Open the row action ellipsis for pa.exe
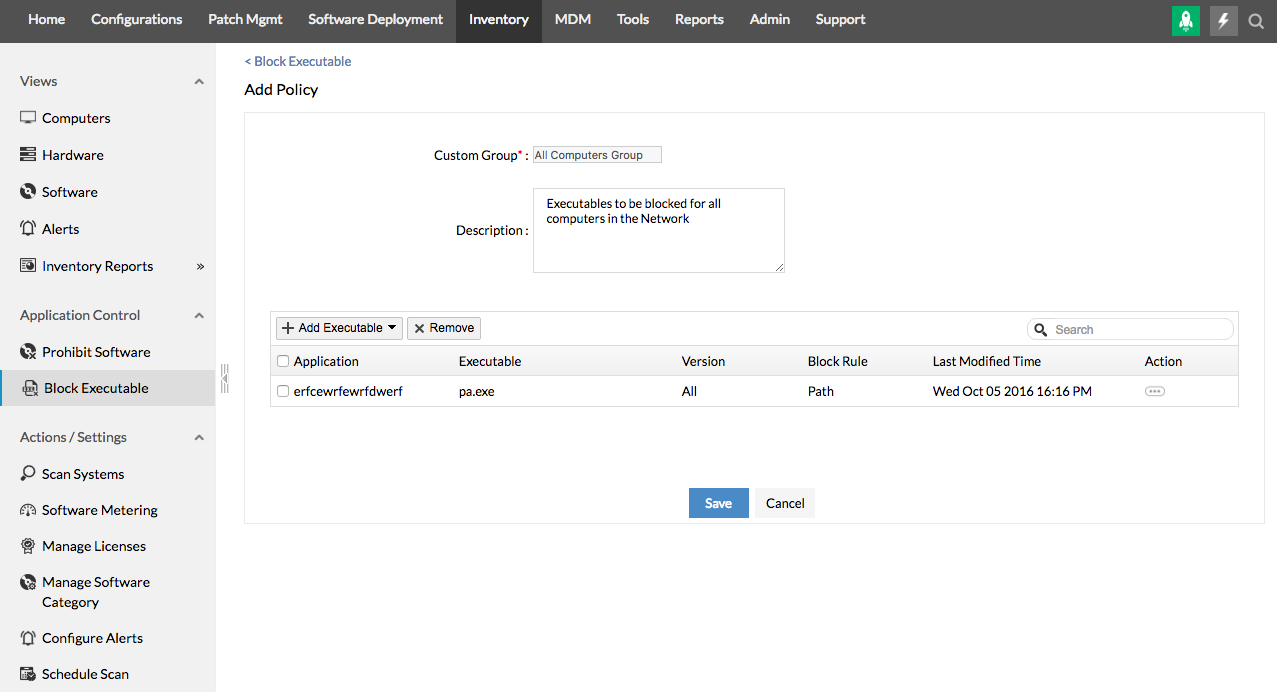 pyautogui.click(x=1154, y=392)
